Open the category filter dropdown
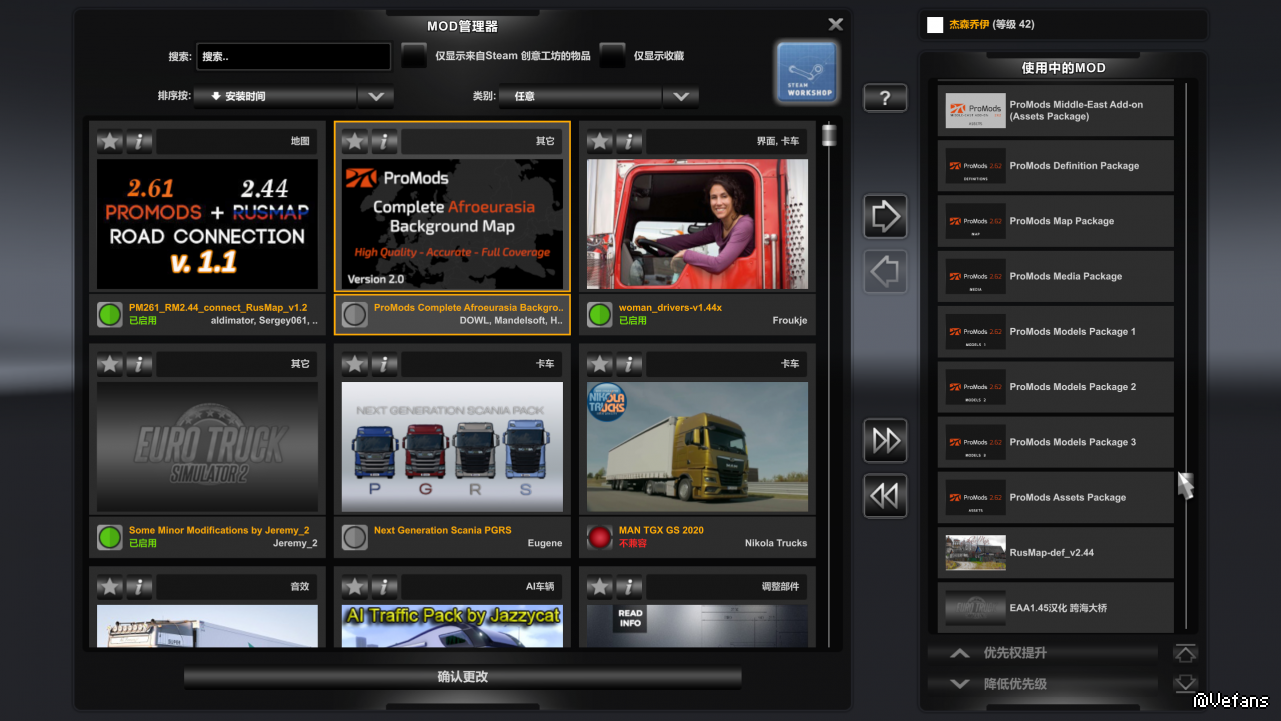Image resolution: width=1281 pixels, height=721 pixels. [680, 97]
